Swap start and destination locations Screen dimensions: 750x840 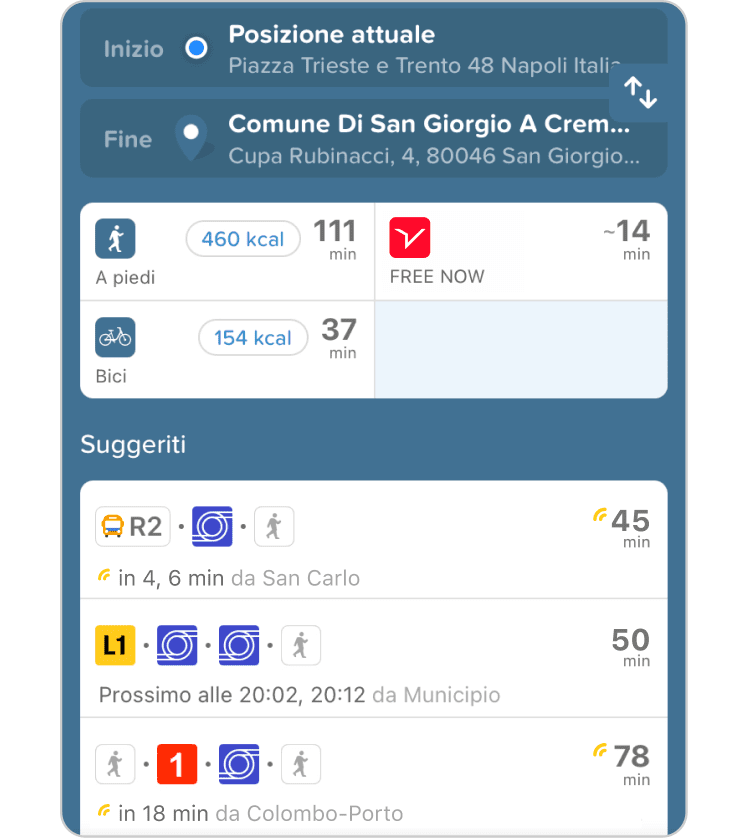tap(640, 93)
